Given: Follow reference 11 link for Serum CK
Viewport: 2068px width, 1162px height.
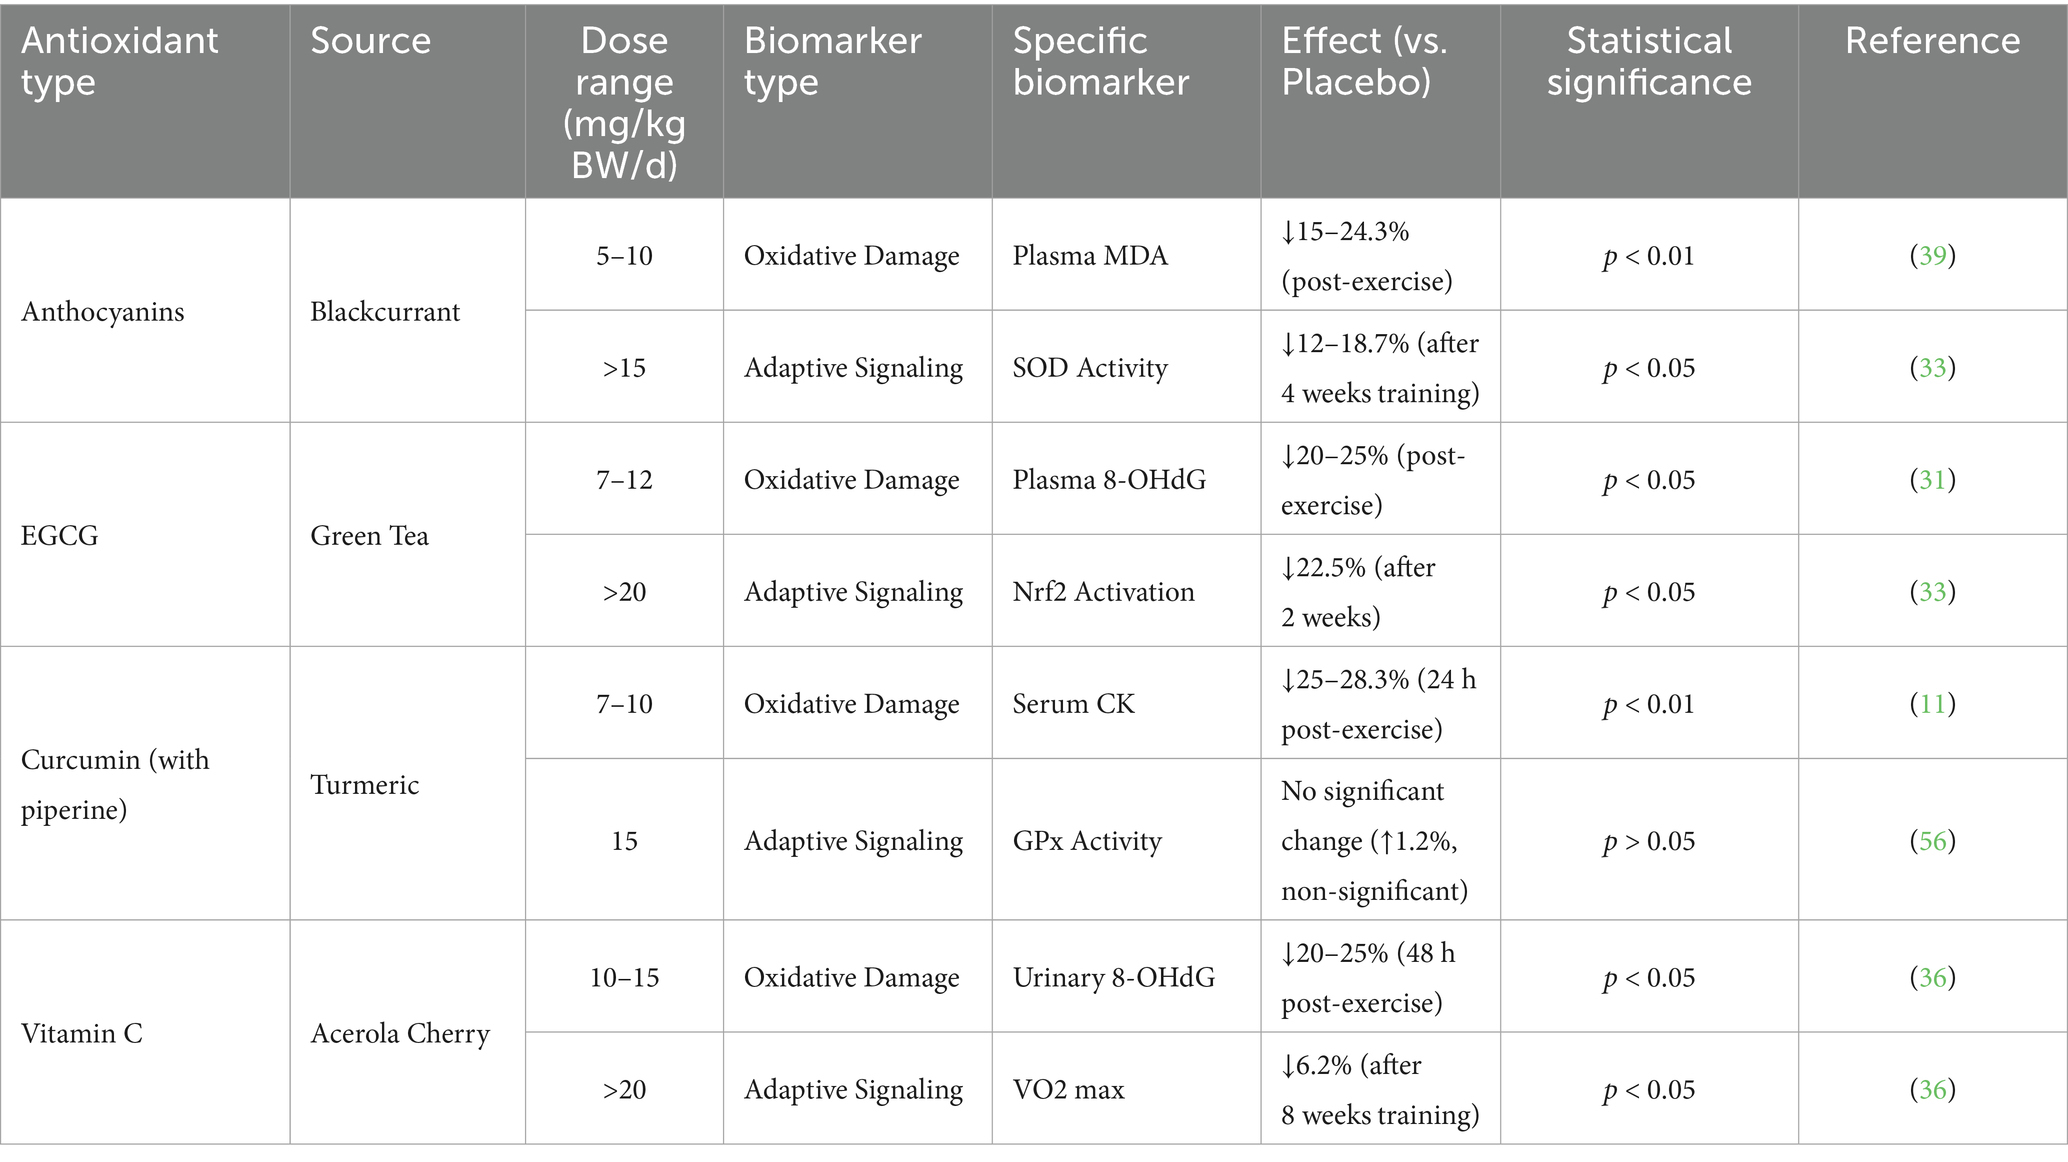Looking at the screenshot, I should pyautogui.click(x=1932, y=704).
